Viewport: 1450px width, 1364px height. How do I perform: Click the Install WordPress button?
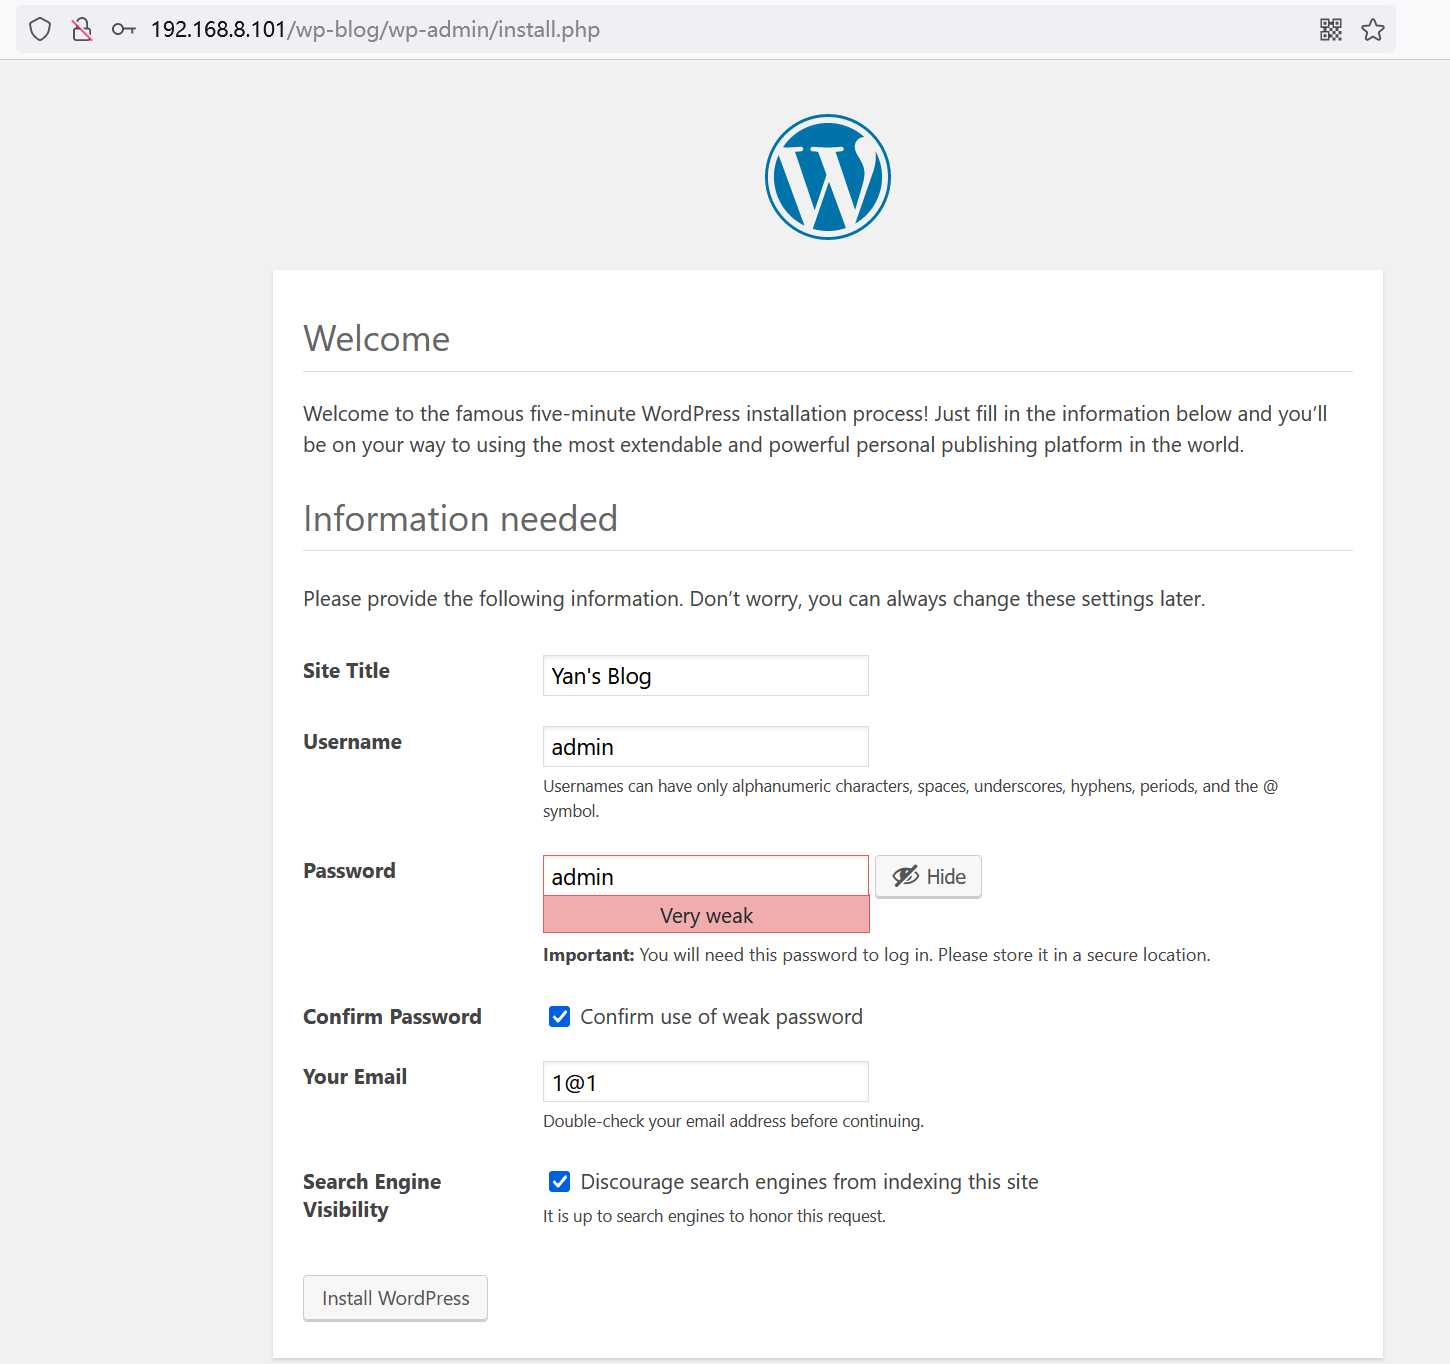tap(395, 1298)
